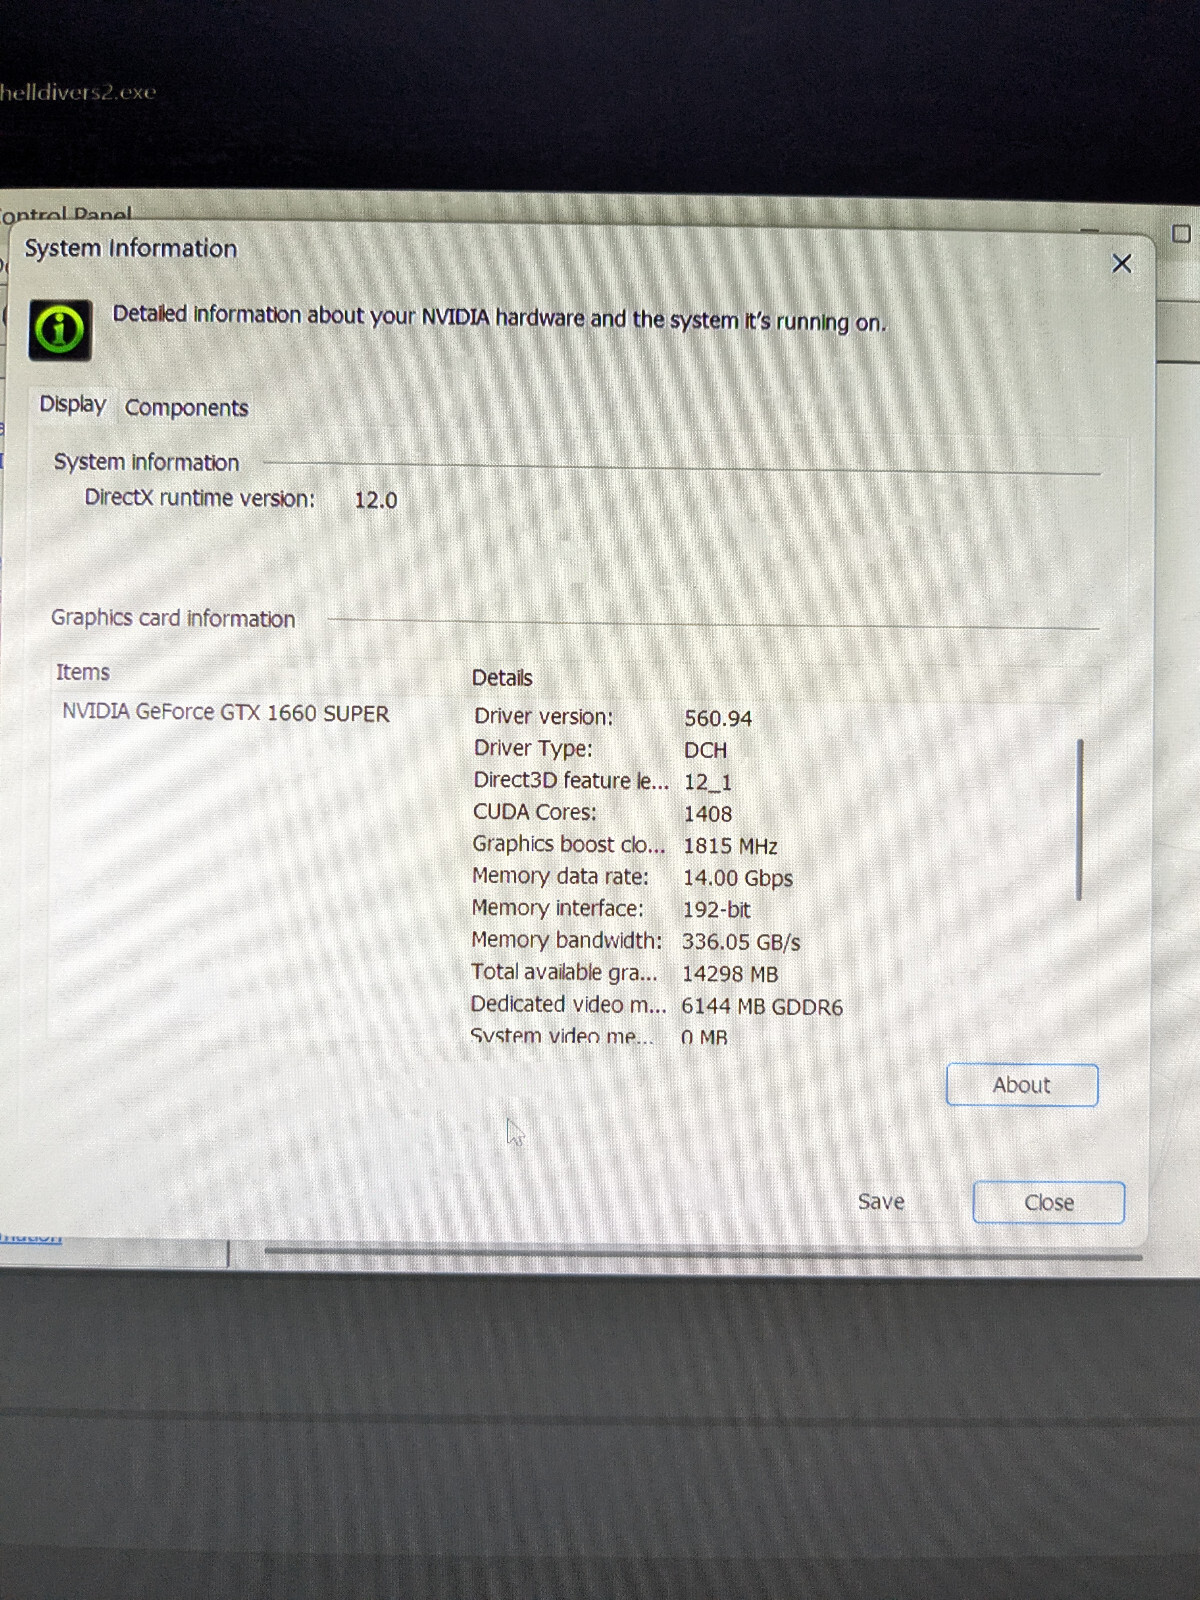Click the Close button
The width and height of the screenshot is (1200, 1600).
click(1048, 1202)
